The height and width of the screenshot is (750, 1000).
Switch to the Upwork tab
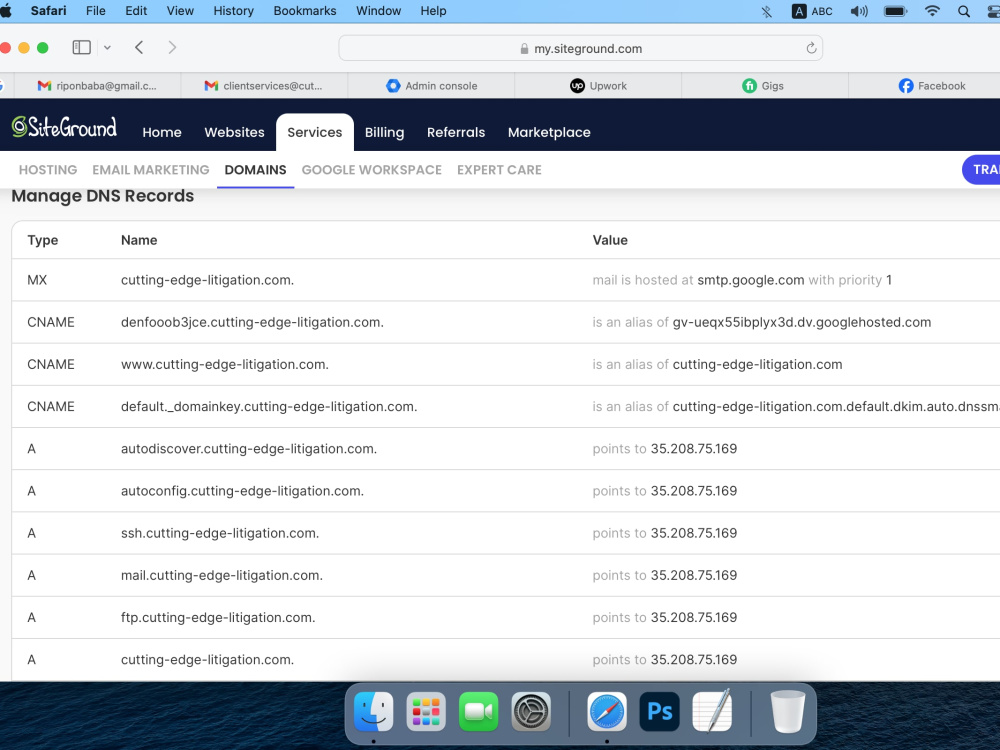click(598, 85)
